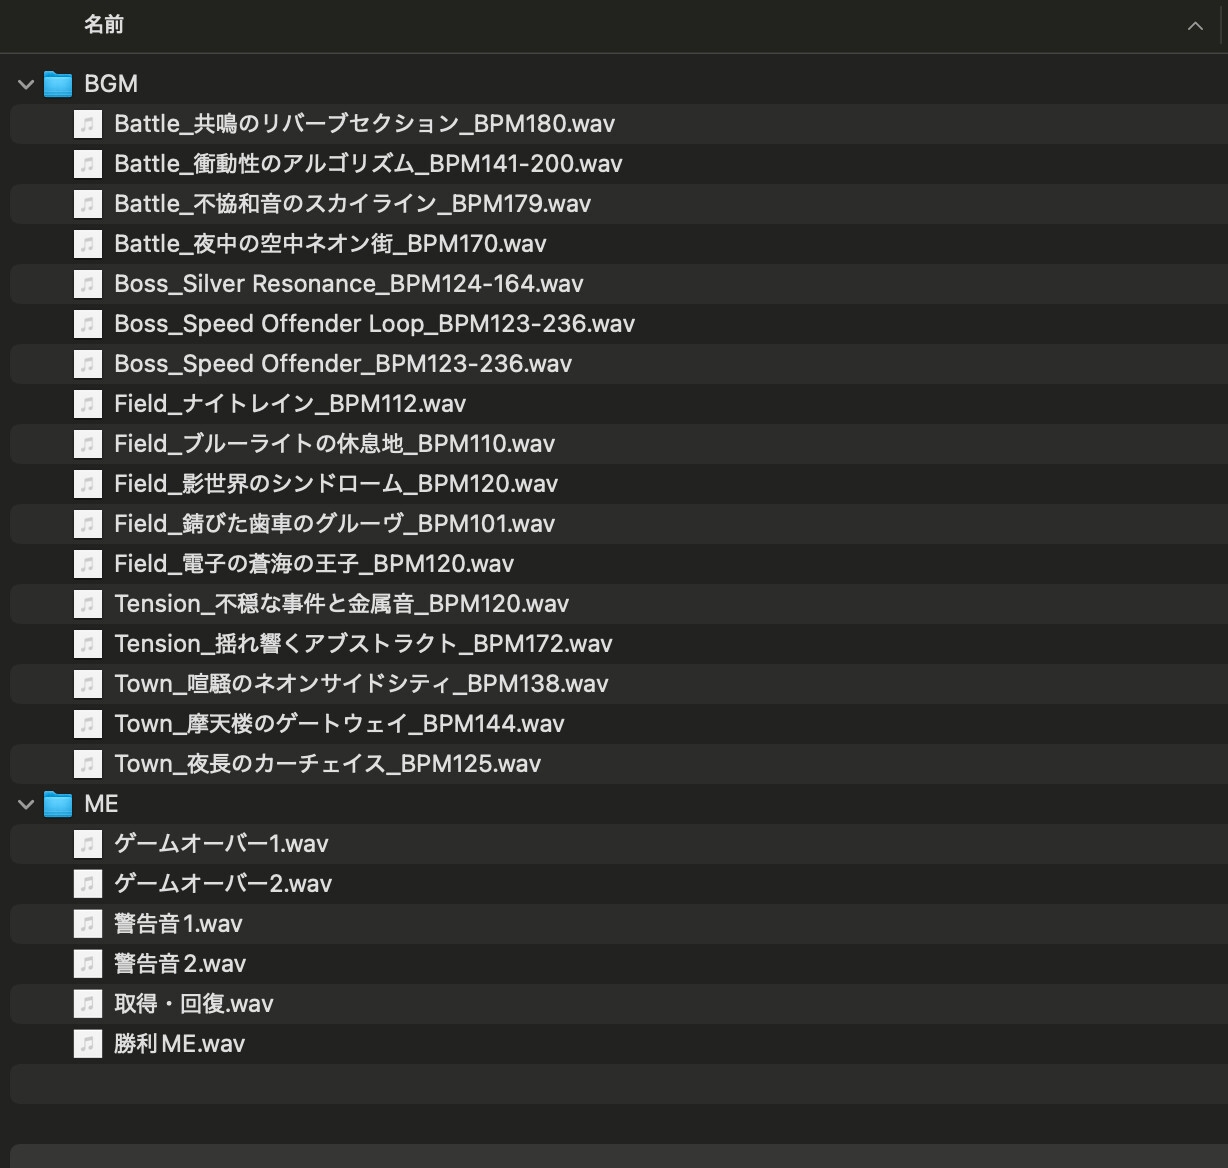
Task: Click the BGM folder icon
Action: [58, 84]
